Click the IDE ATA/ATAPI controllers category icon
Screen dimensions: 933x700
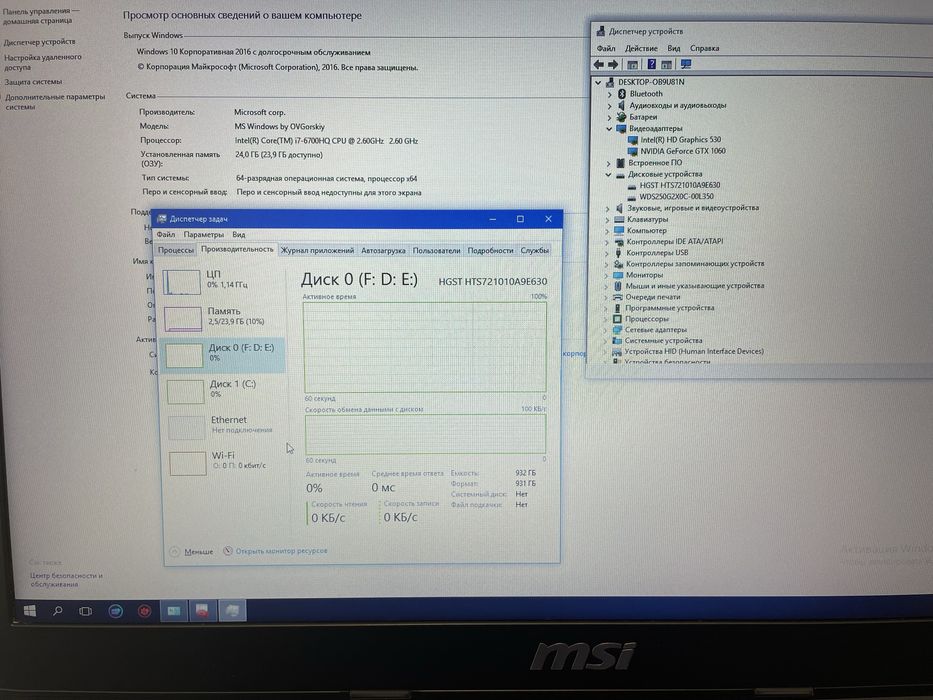619,242
